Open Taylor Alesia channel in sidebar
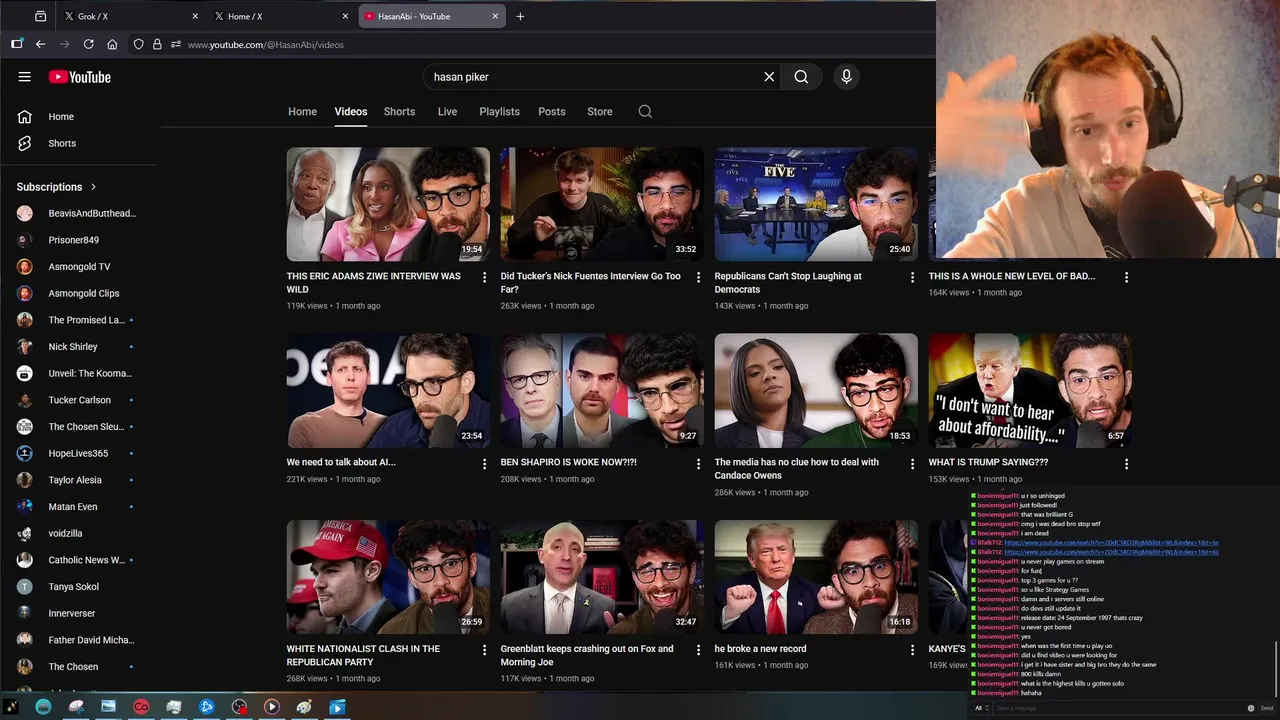This screenshot has height=720, width=1280. tap(75, 480)
